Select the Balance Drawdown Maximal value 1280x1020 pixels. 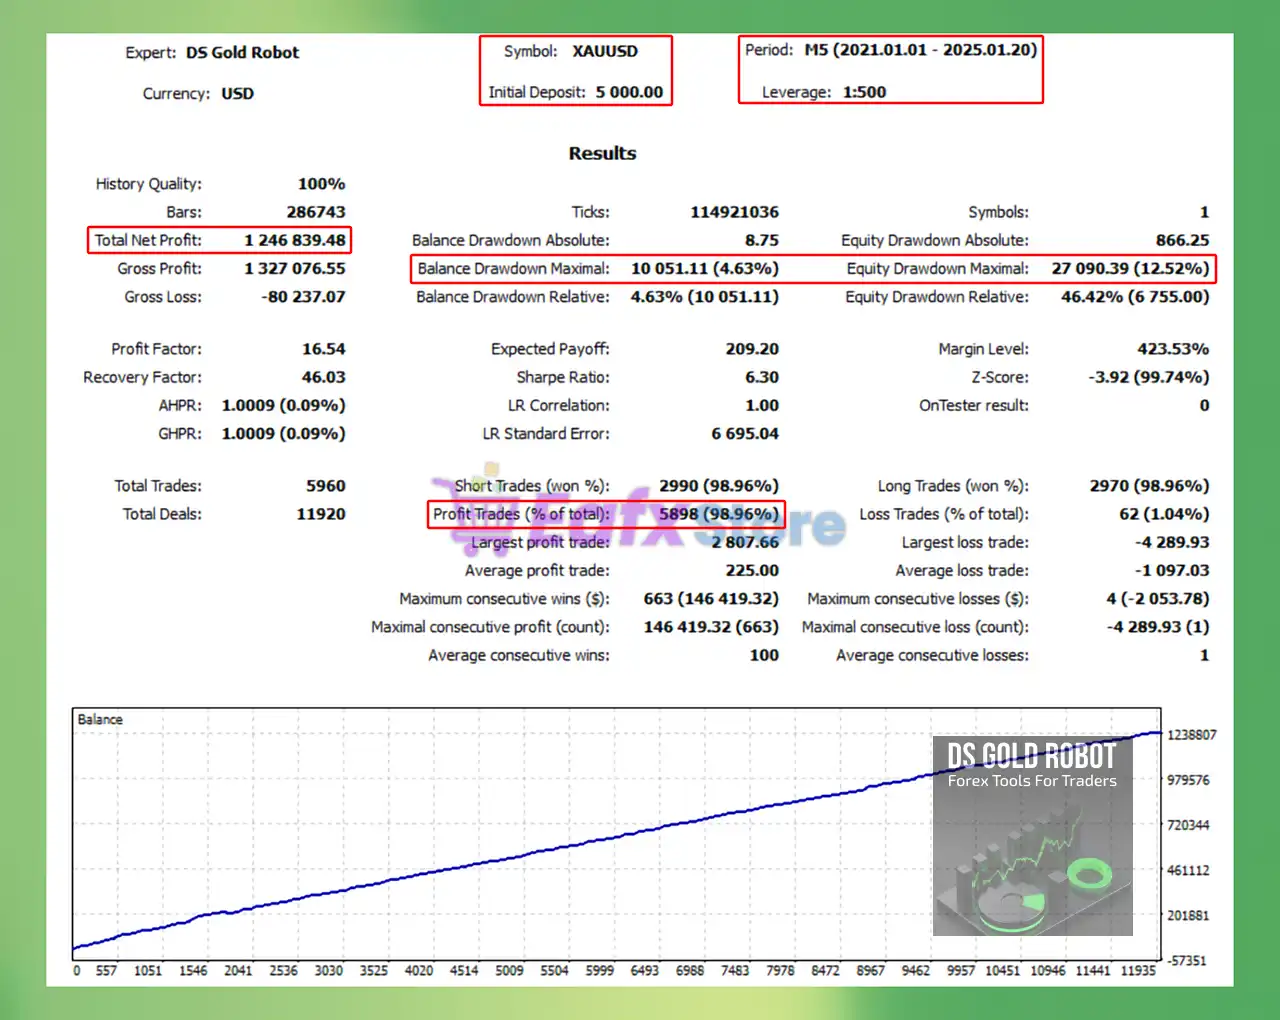pyautogui.click(x=704, y=268)
